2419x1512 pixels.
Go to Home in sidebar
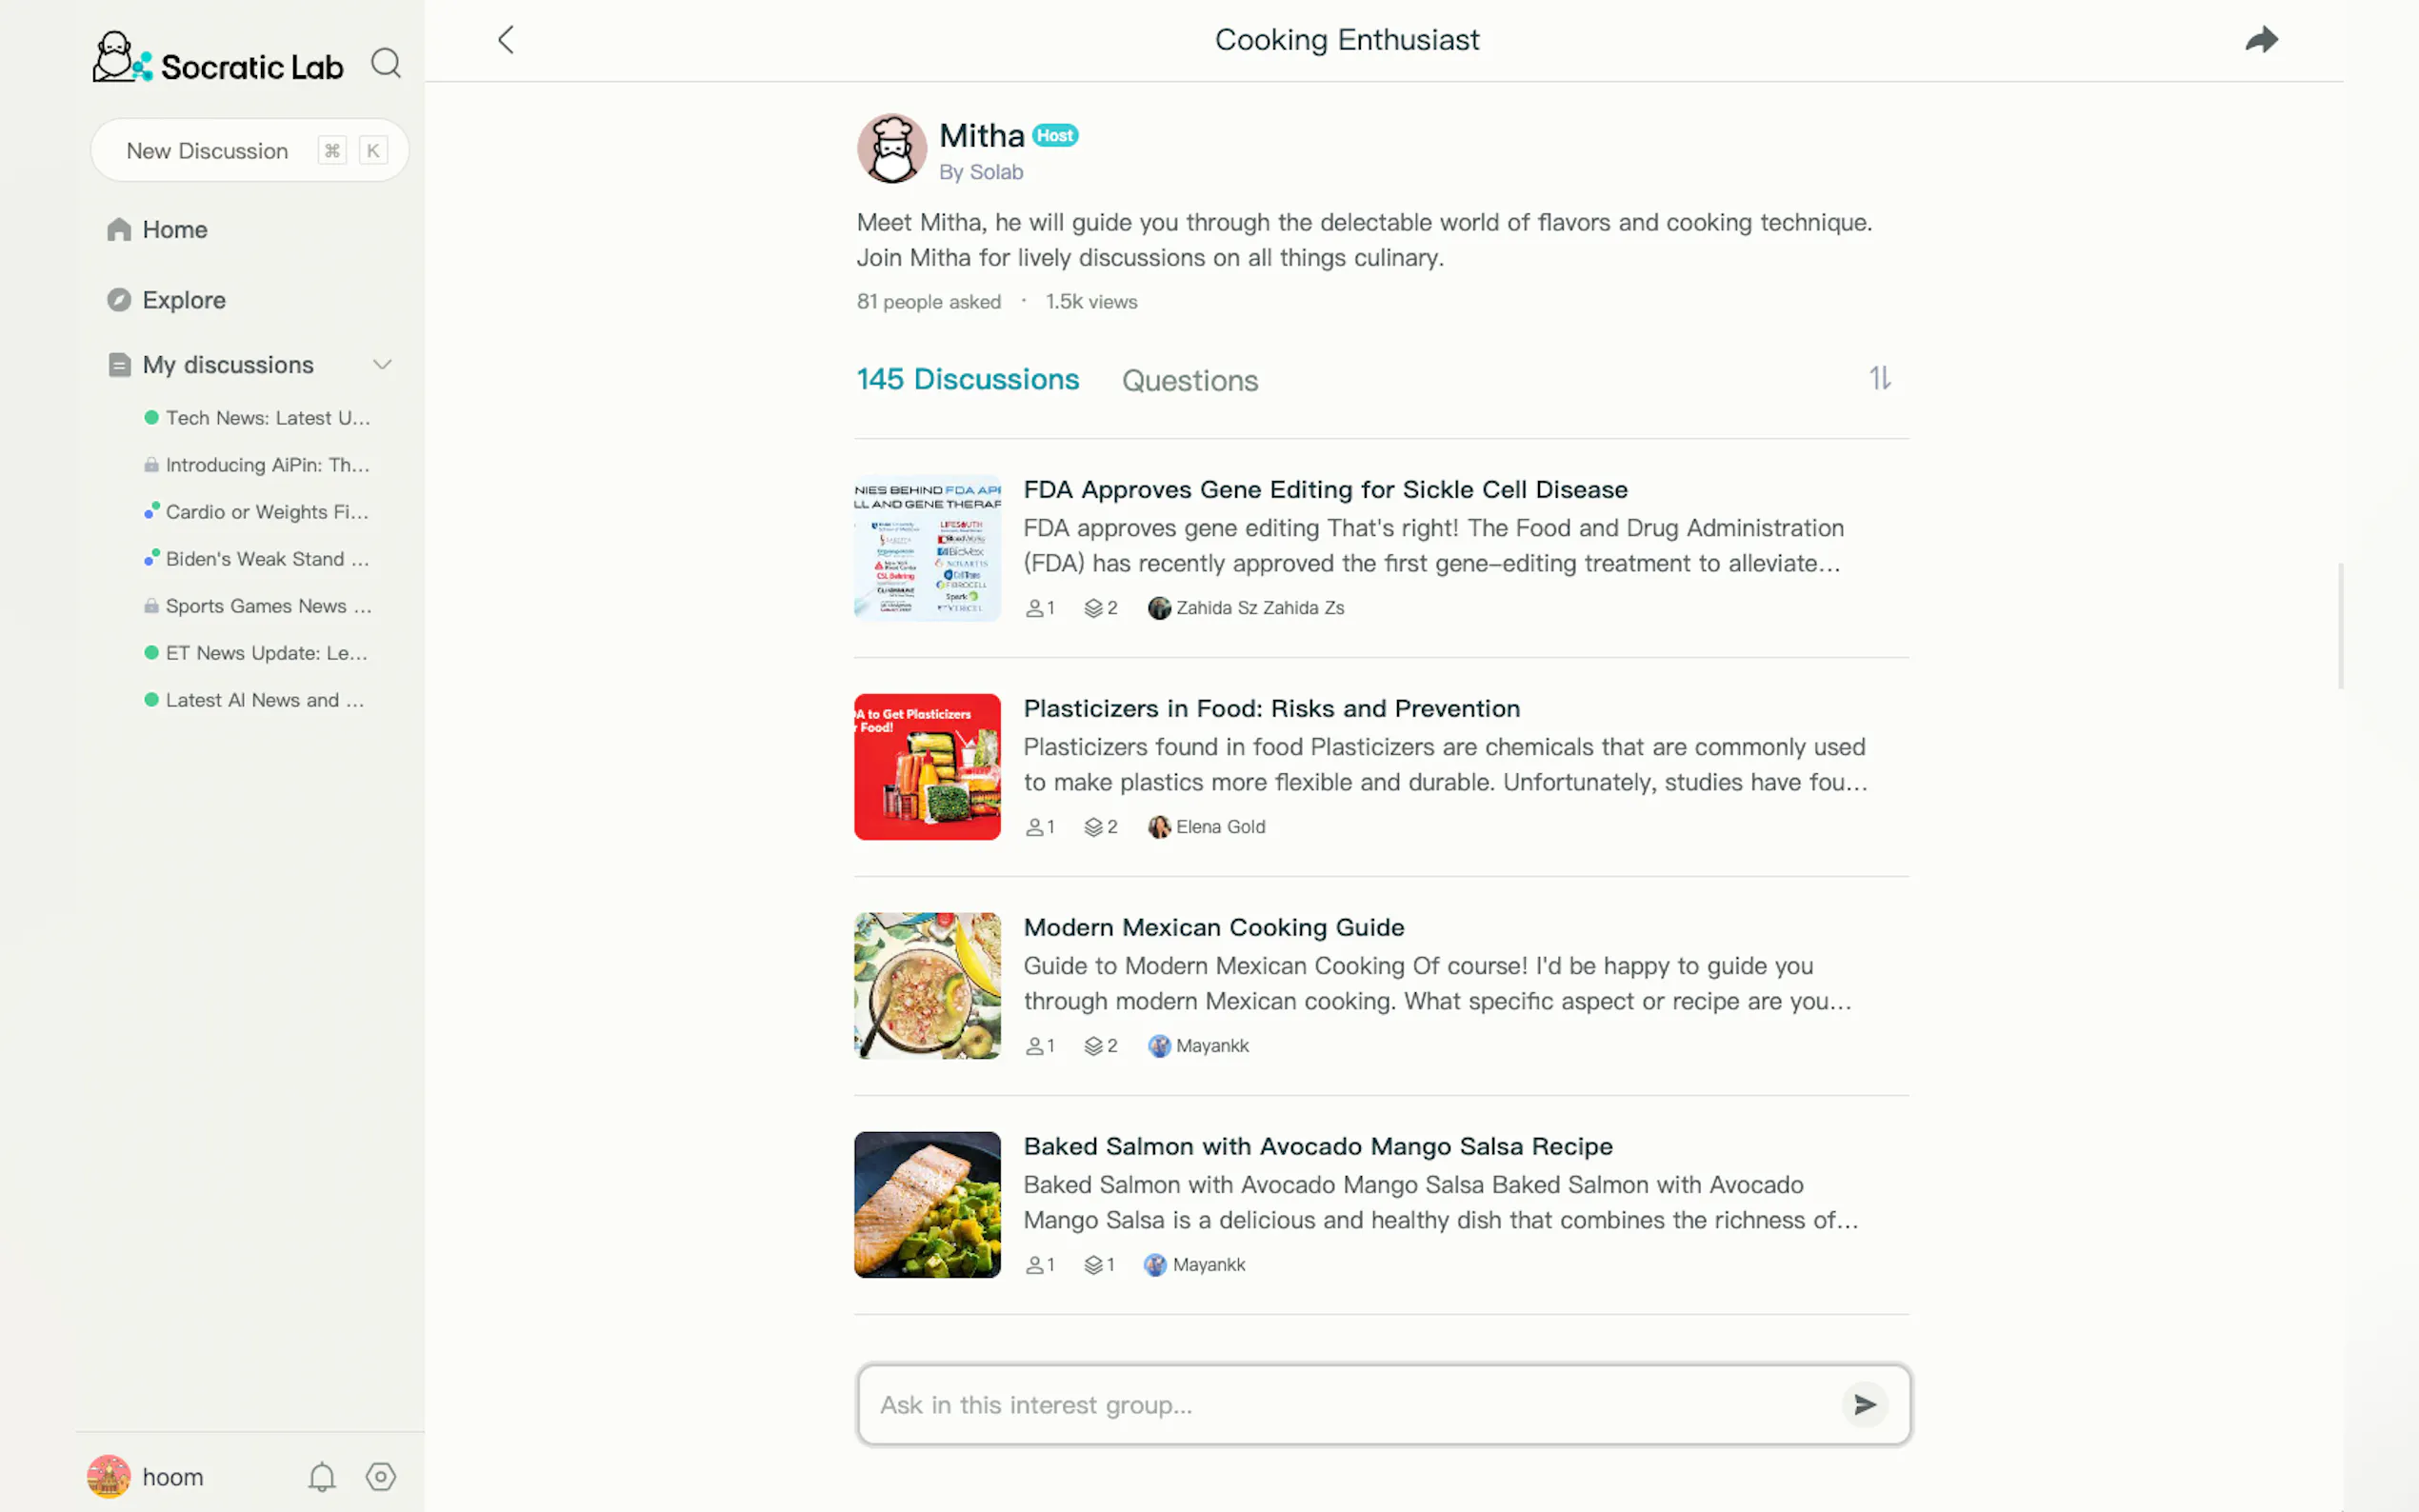(174, 230)
